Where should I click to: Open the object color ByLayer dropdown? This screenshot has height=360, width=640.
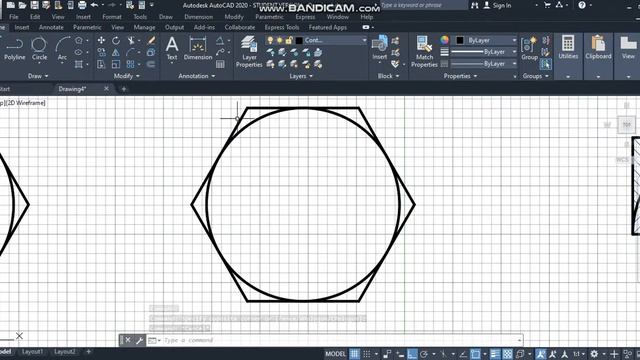pos(514,40)
